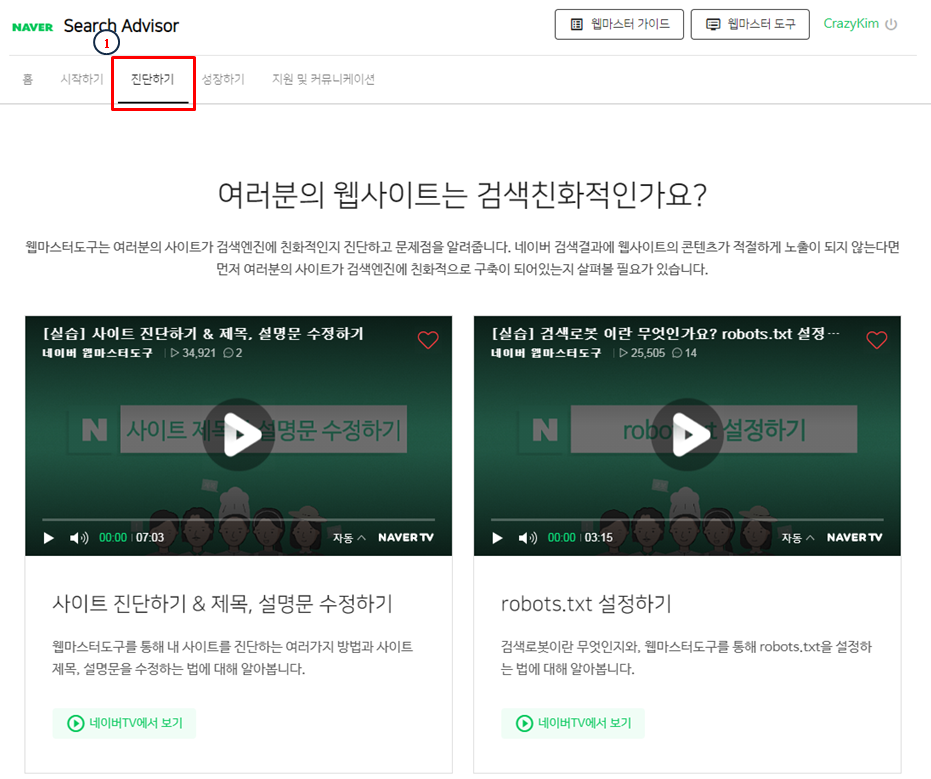Image resolution: width=931 pixels, height=779 pixels.
Task: Click the comment count 2 icon on first video
Action: 233,353
